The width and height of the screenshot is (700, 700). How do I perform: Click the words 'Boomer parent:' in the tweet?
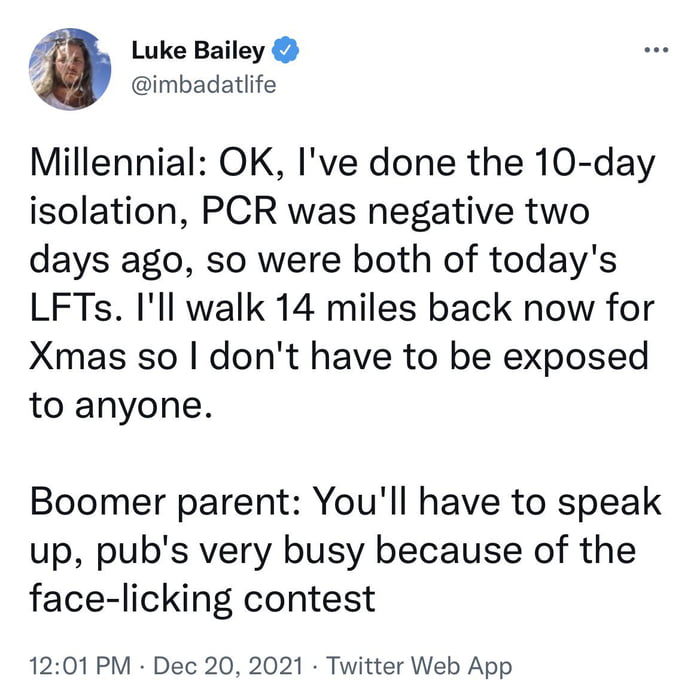coord(165,503)
